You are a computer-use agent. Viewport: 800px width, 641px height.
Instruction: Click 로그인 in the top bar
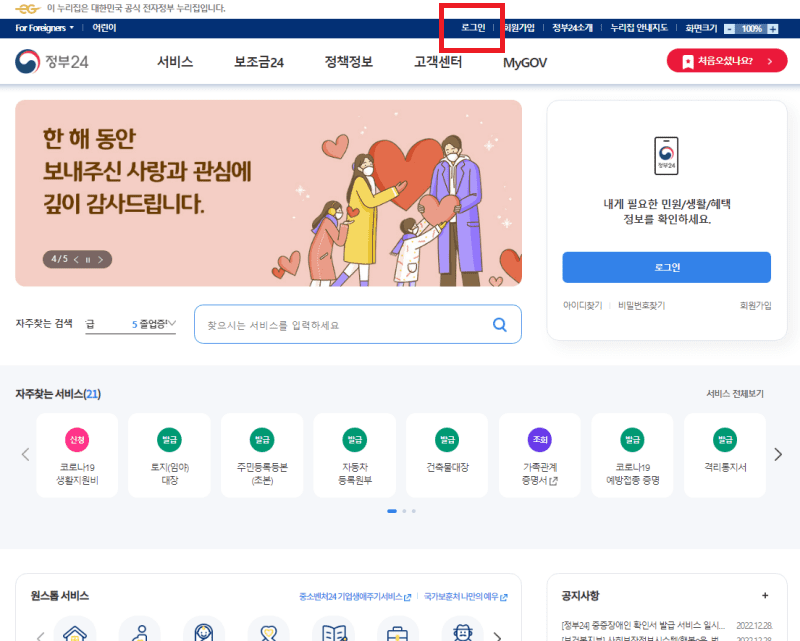coord(473,28)
